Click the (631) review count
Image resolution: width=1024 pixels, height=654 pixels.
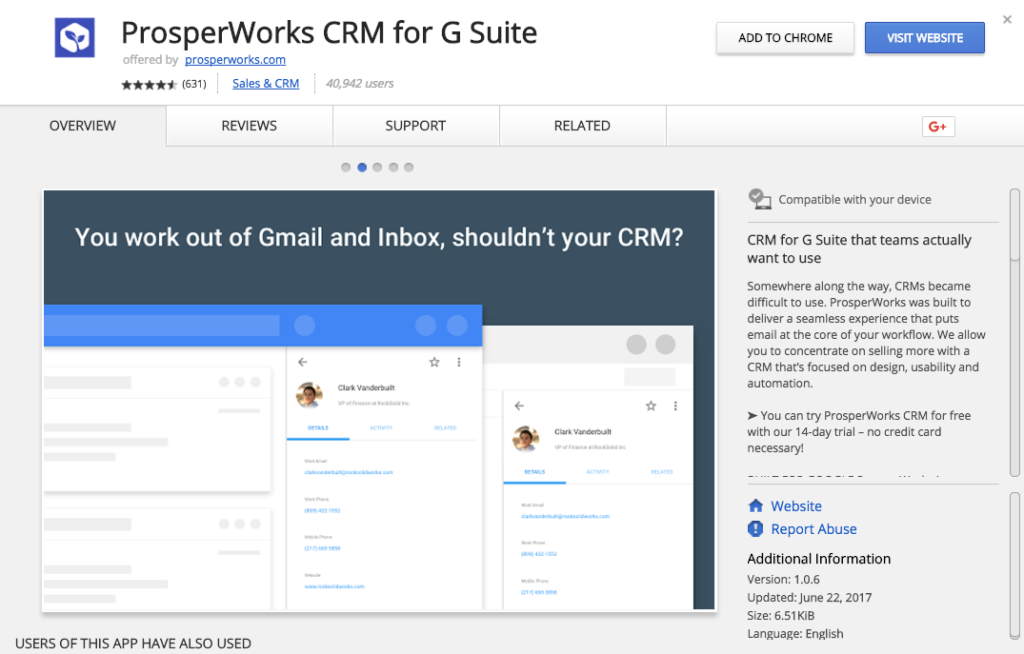click(194, 84)
